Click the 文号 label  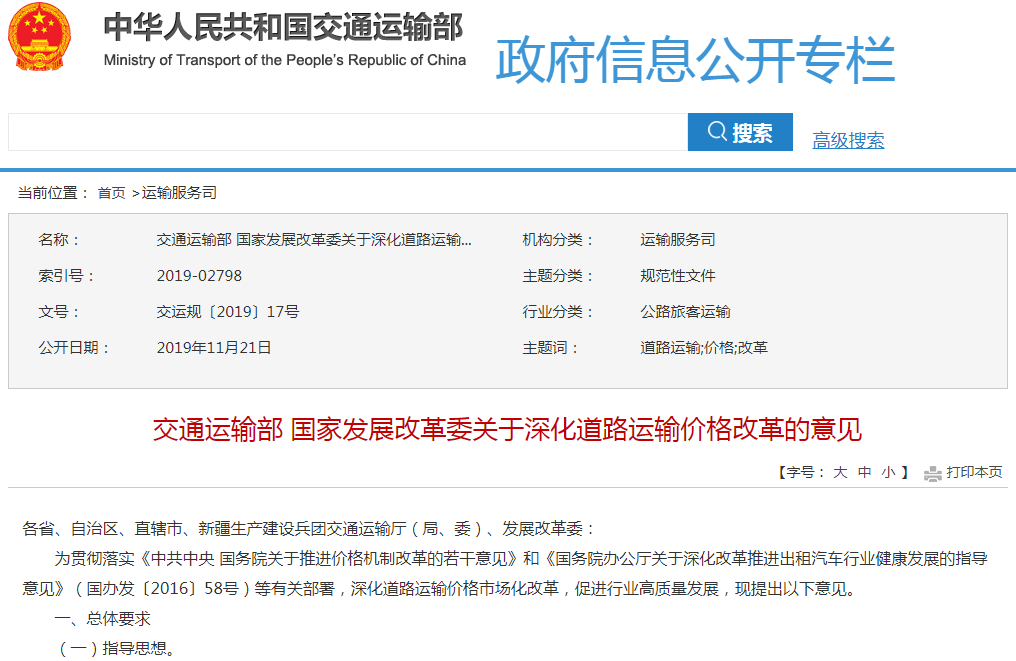click(x=58, y=312)
